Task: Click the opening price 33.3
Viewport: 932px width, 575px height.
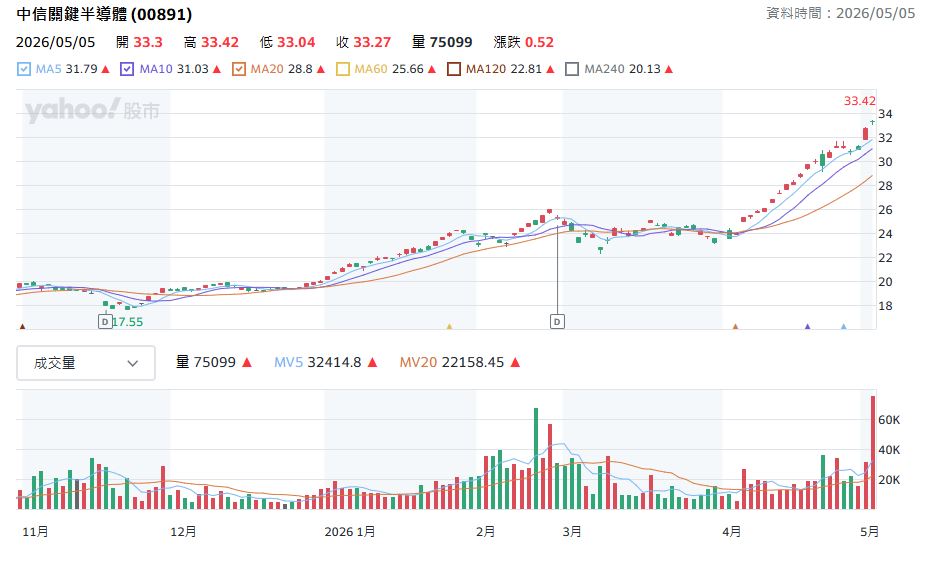Action: (x=148, y=42)
